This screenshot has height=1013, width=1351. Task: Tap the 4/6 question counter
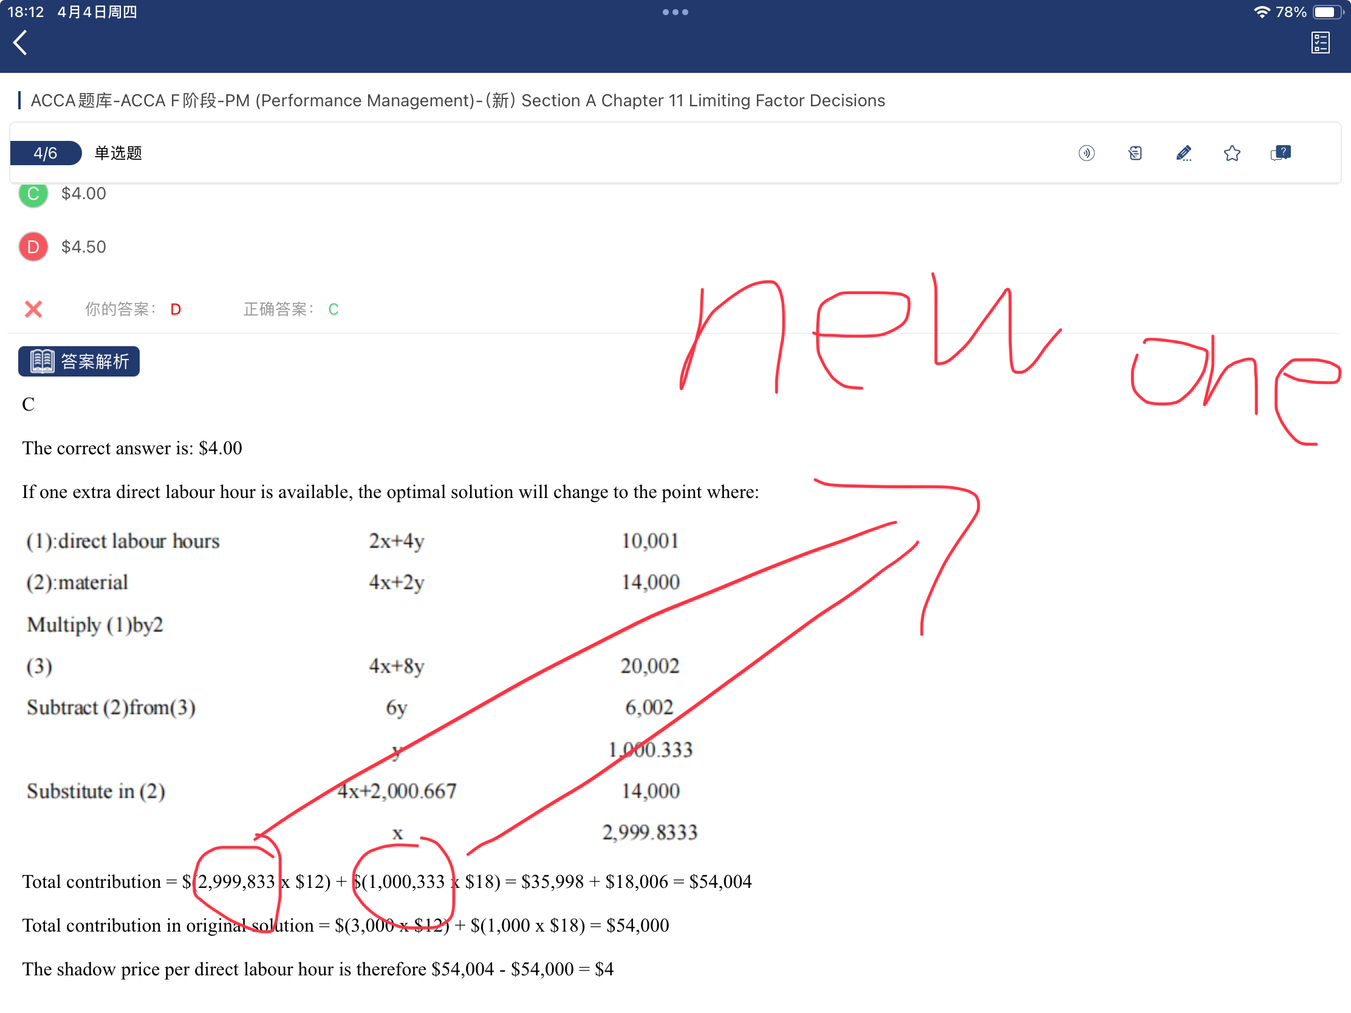click(45, 153)
